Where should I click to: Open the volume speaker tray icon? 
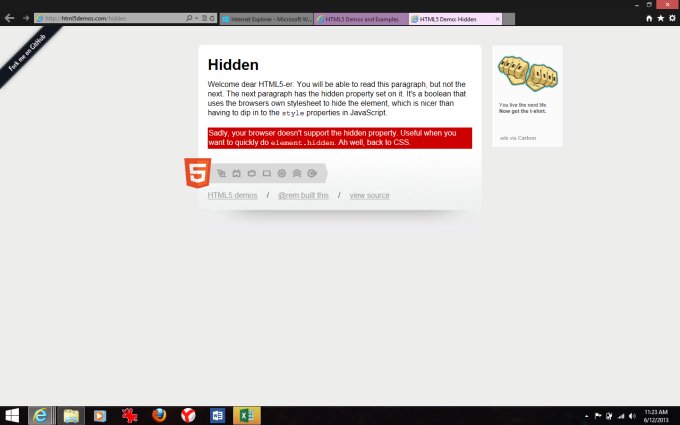click(x=633, y=416)
